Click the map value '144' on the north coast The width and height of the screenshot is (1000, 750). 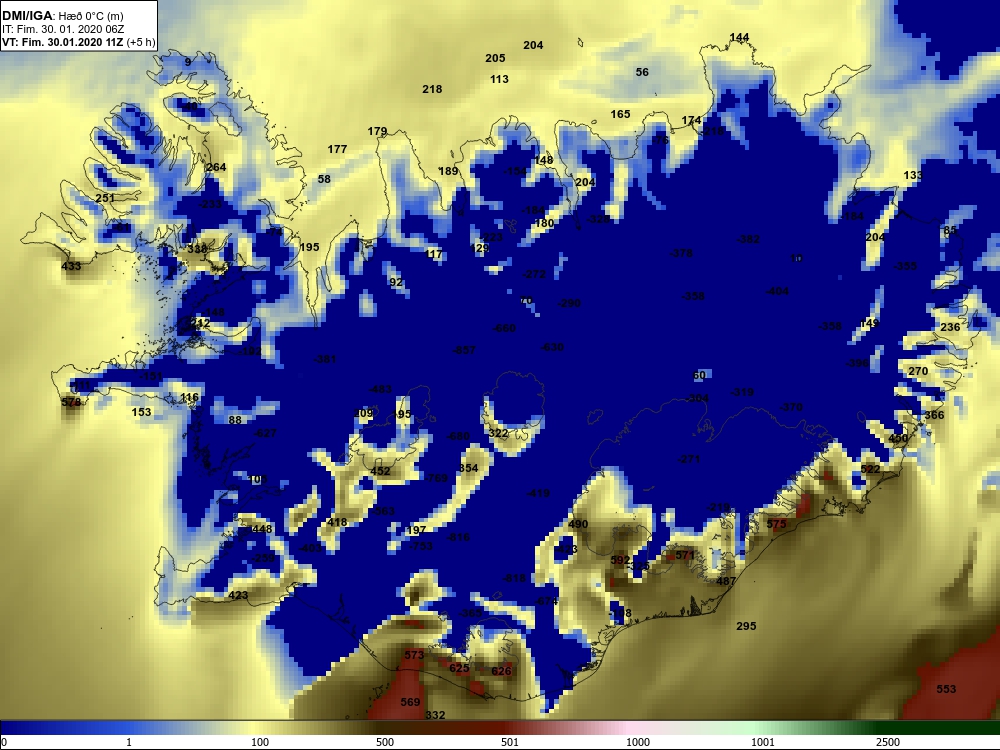point(739,37)
